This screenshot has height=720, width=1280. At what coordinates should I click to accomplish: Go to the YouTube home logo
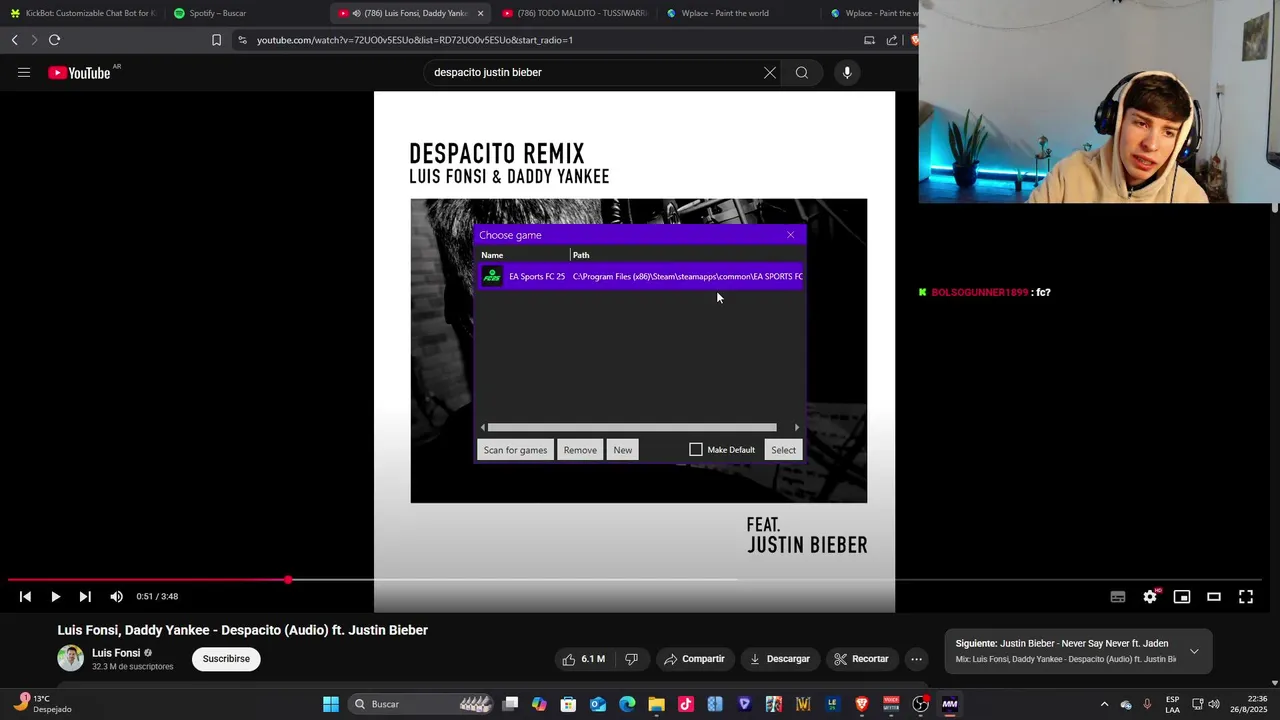point(79,73)
